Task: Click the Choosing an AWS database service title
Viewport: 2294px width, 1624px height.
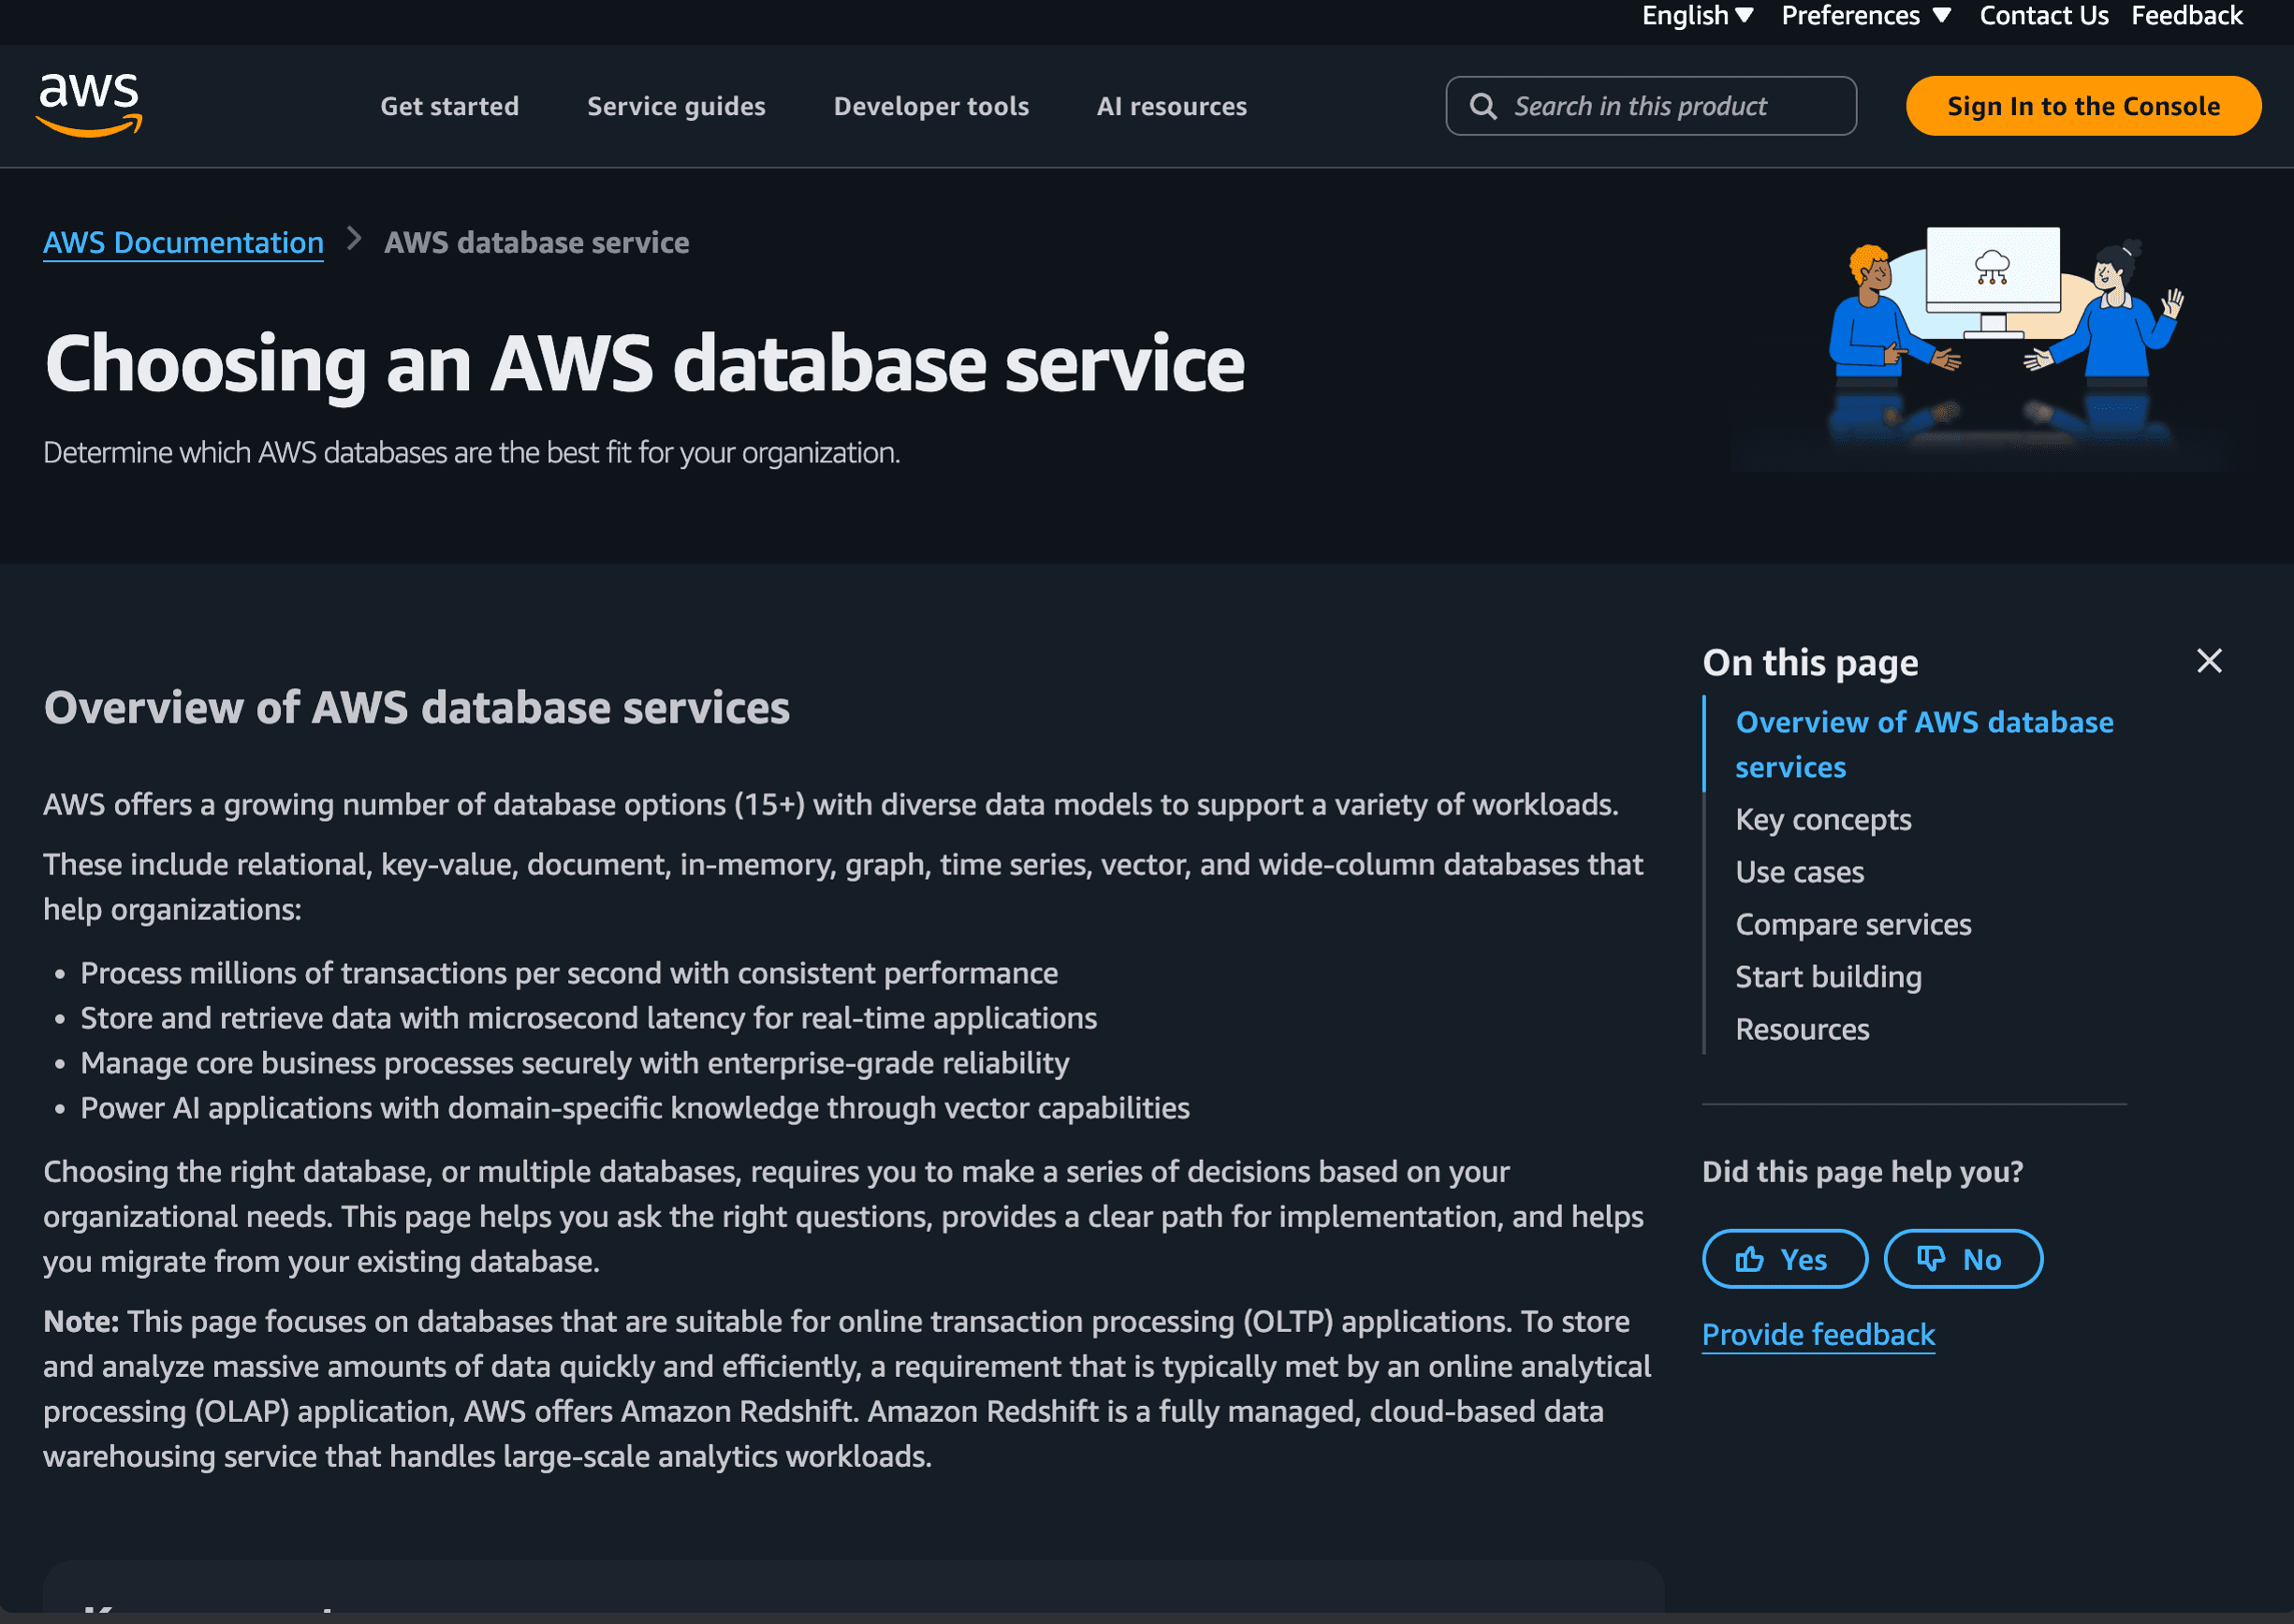Action: 645,364
